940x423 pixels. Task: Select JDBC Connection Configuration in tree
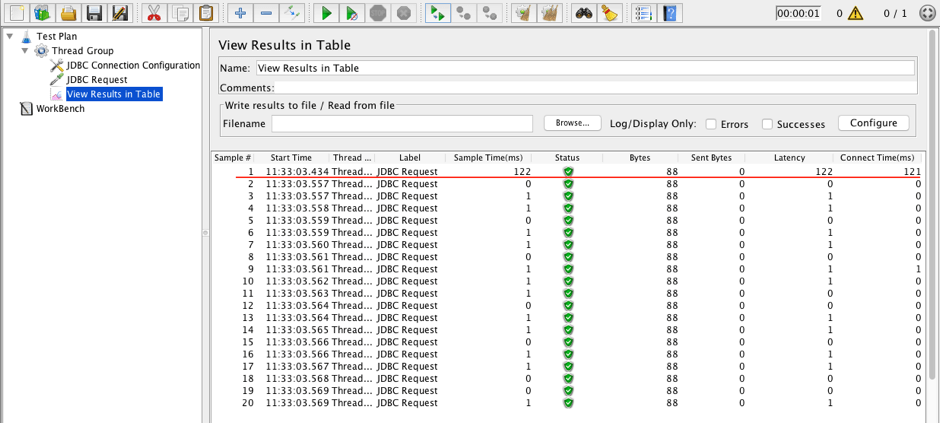[x=132, y=66]
